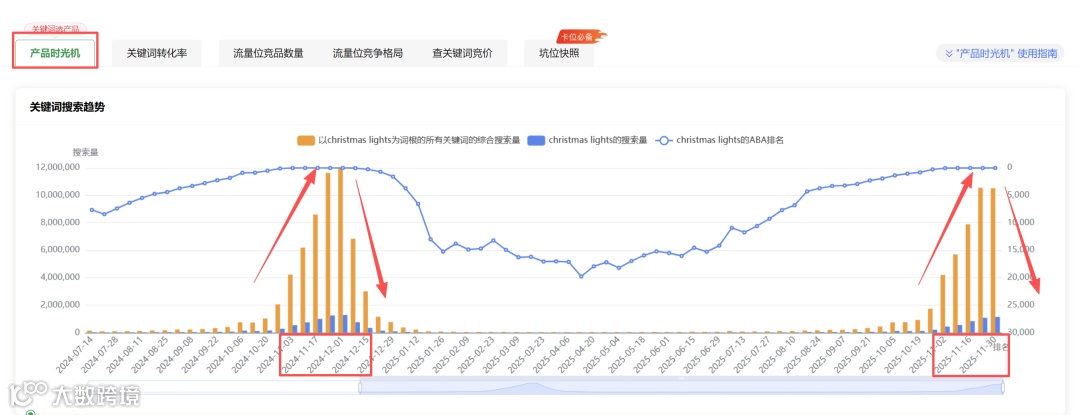Click the line marker icon for ABA排名 legend
The image size is (1080, 415).
[665, 140]
